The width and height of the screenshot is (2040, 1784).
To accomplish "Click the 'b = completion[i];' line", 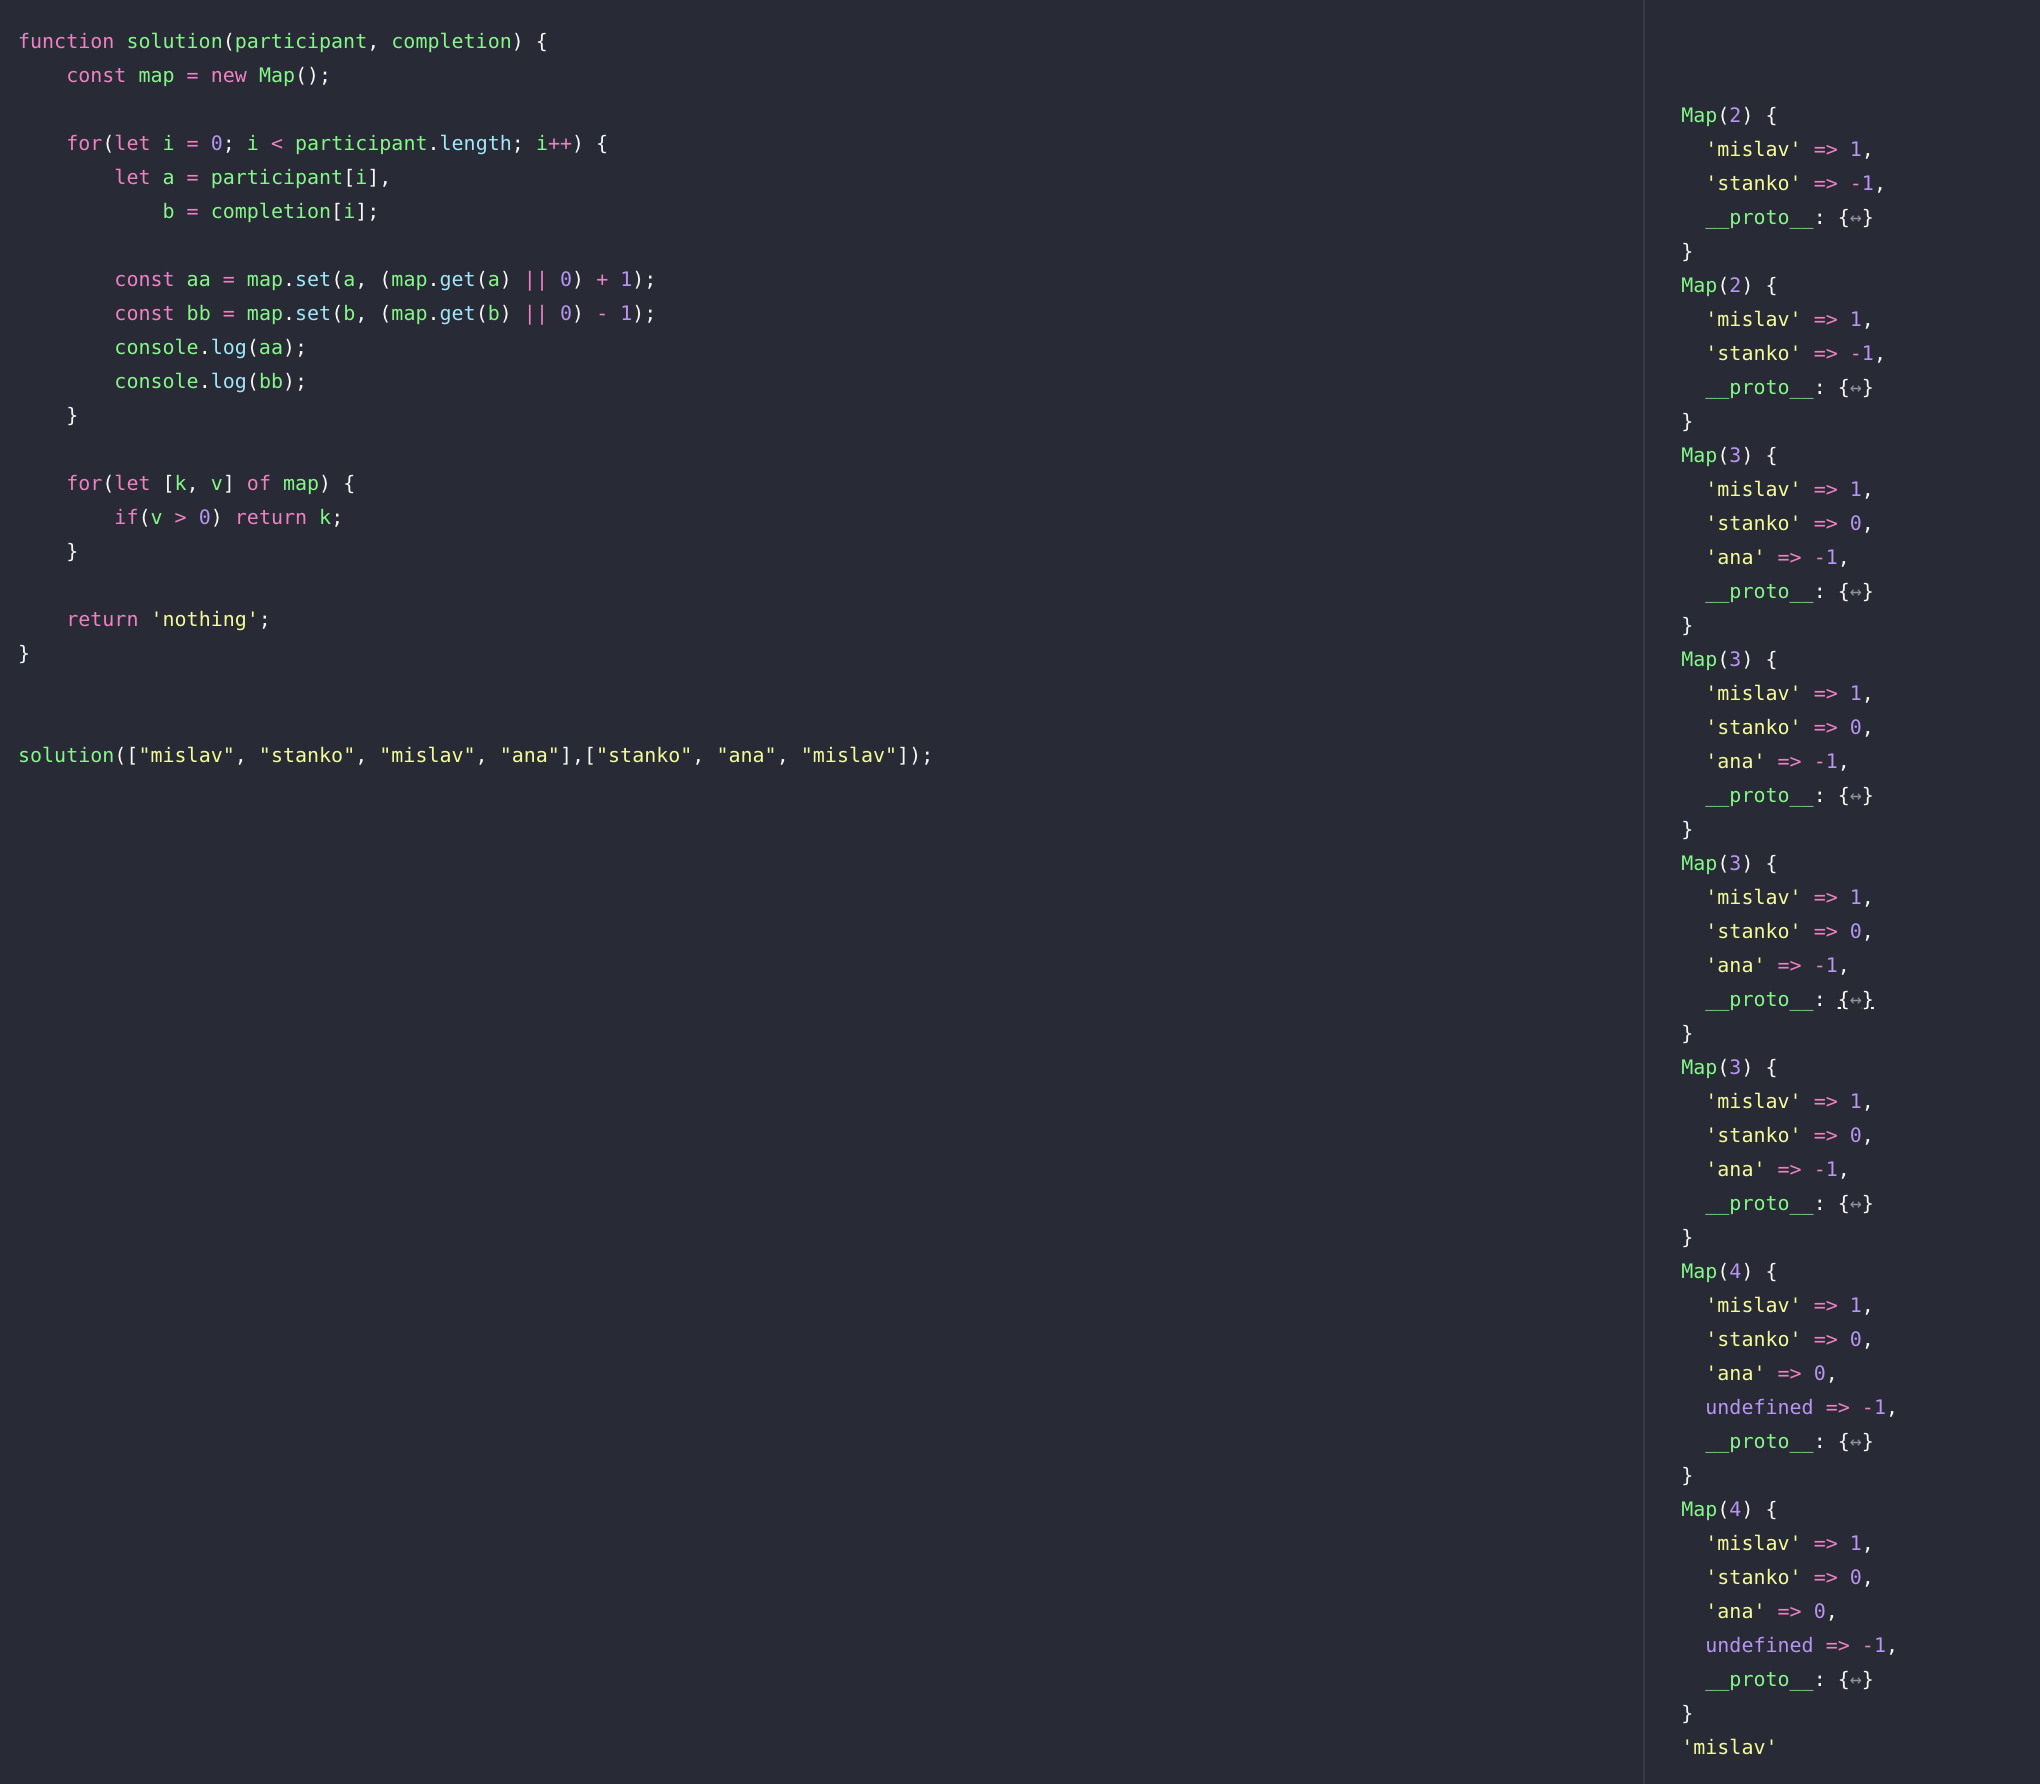I will (x=271, y=212).
